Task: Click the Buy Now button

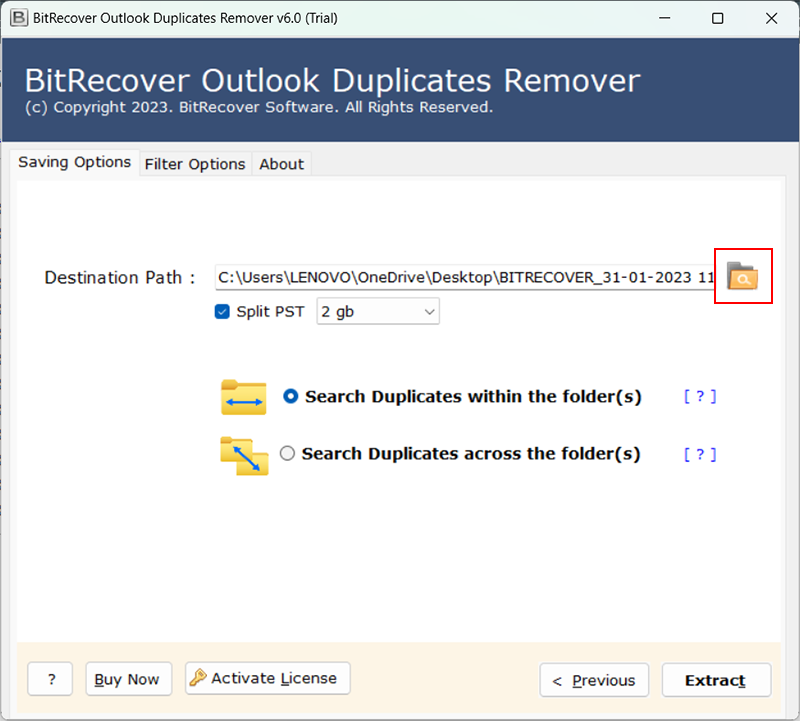Action: pyautogui.click(x=127, y=679)
